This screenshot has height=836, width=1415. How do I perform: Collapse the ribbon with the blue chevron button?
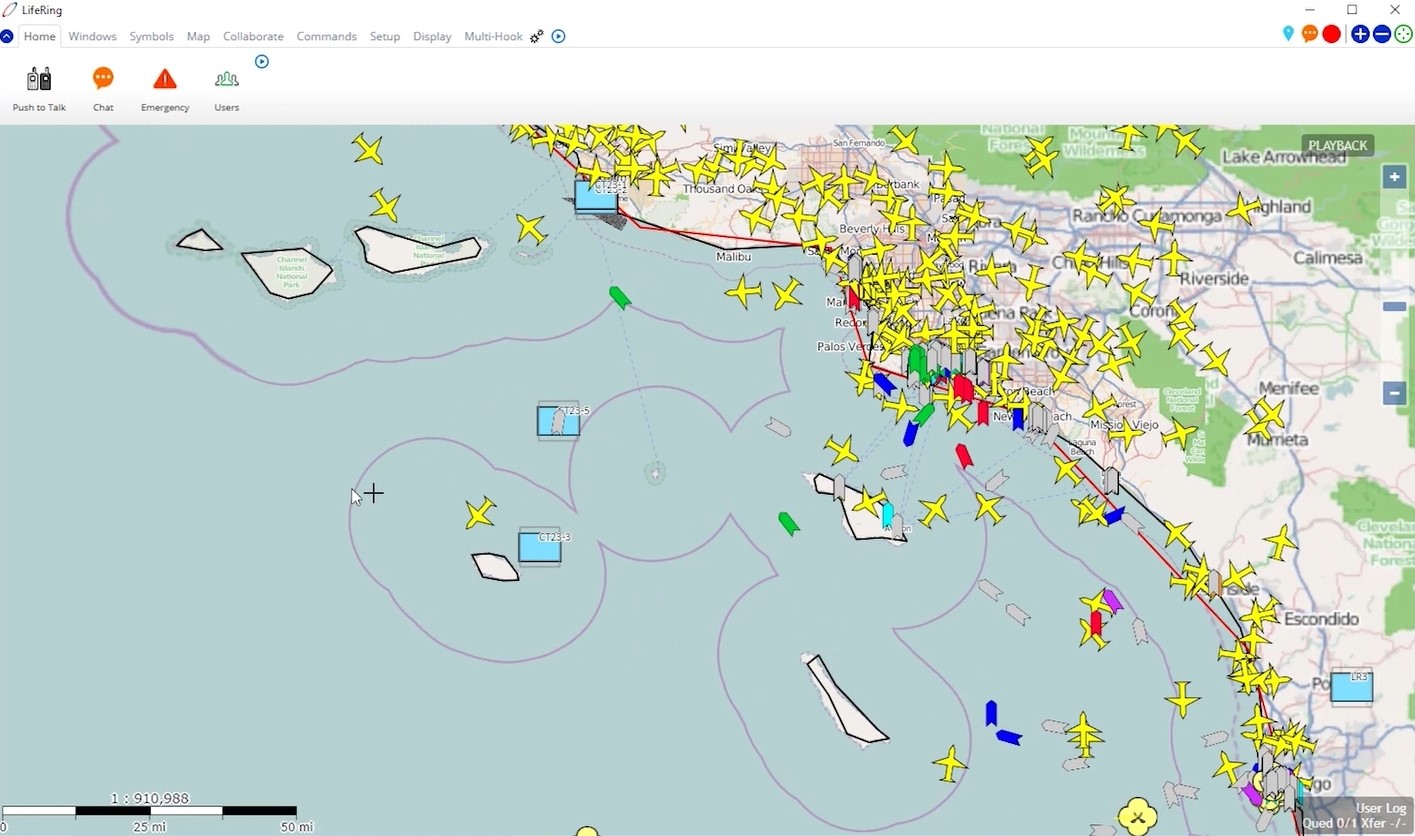(7, 36)
